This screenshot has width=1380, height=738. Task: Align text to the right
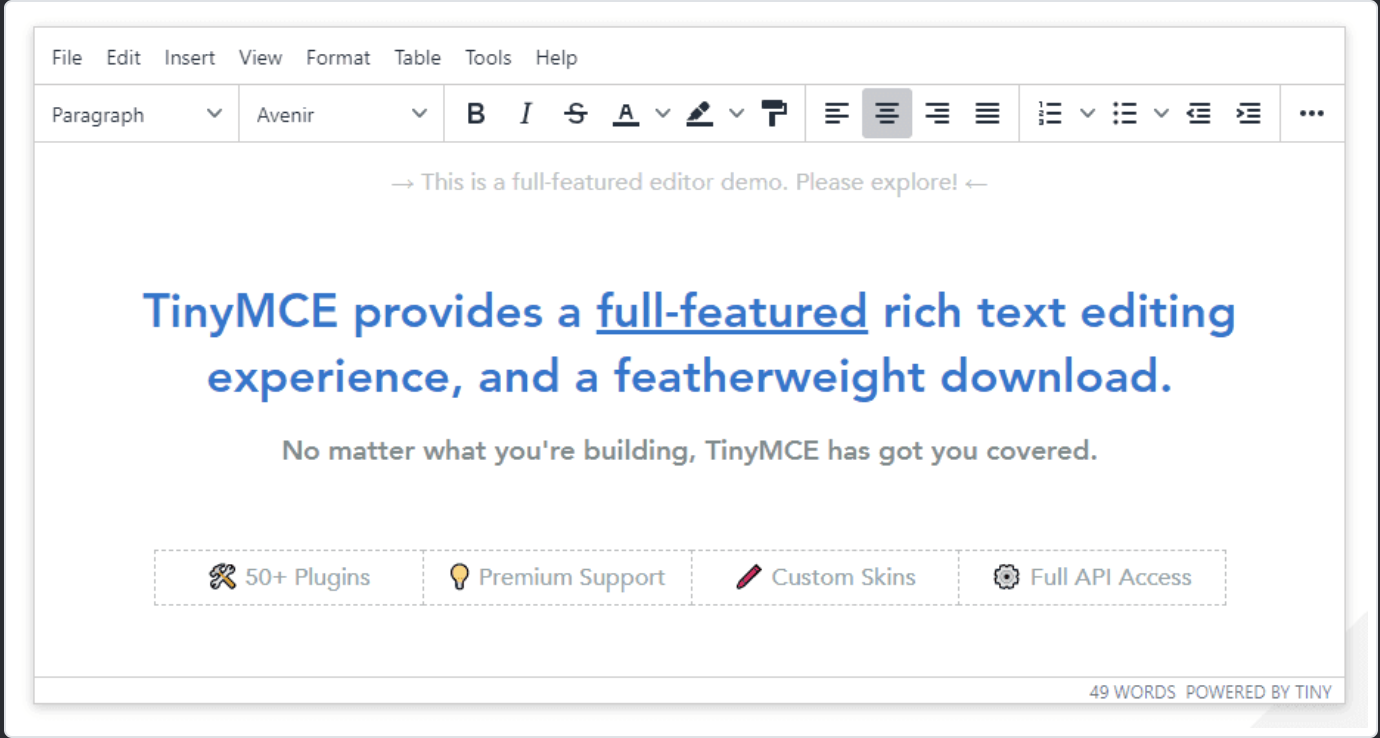(937, 114)
